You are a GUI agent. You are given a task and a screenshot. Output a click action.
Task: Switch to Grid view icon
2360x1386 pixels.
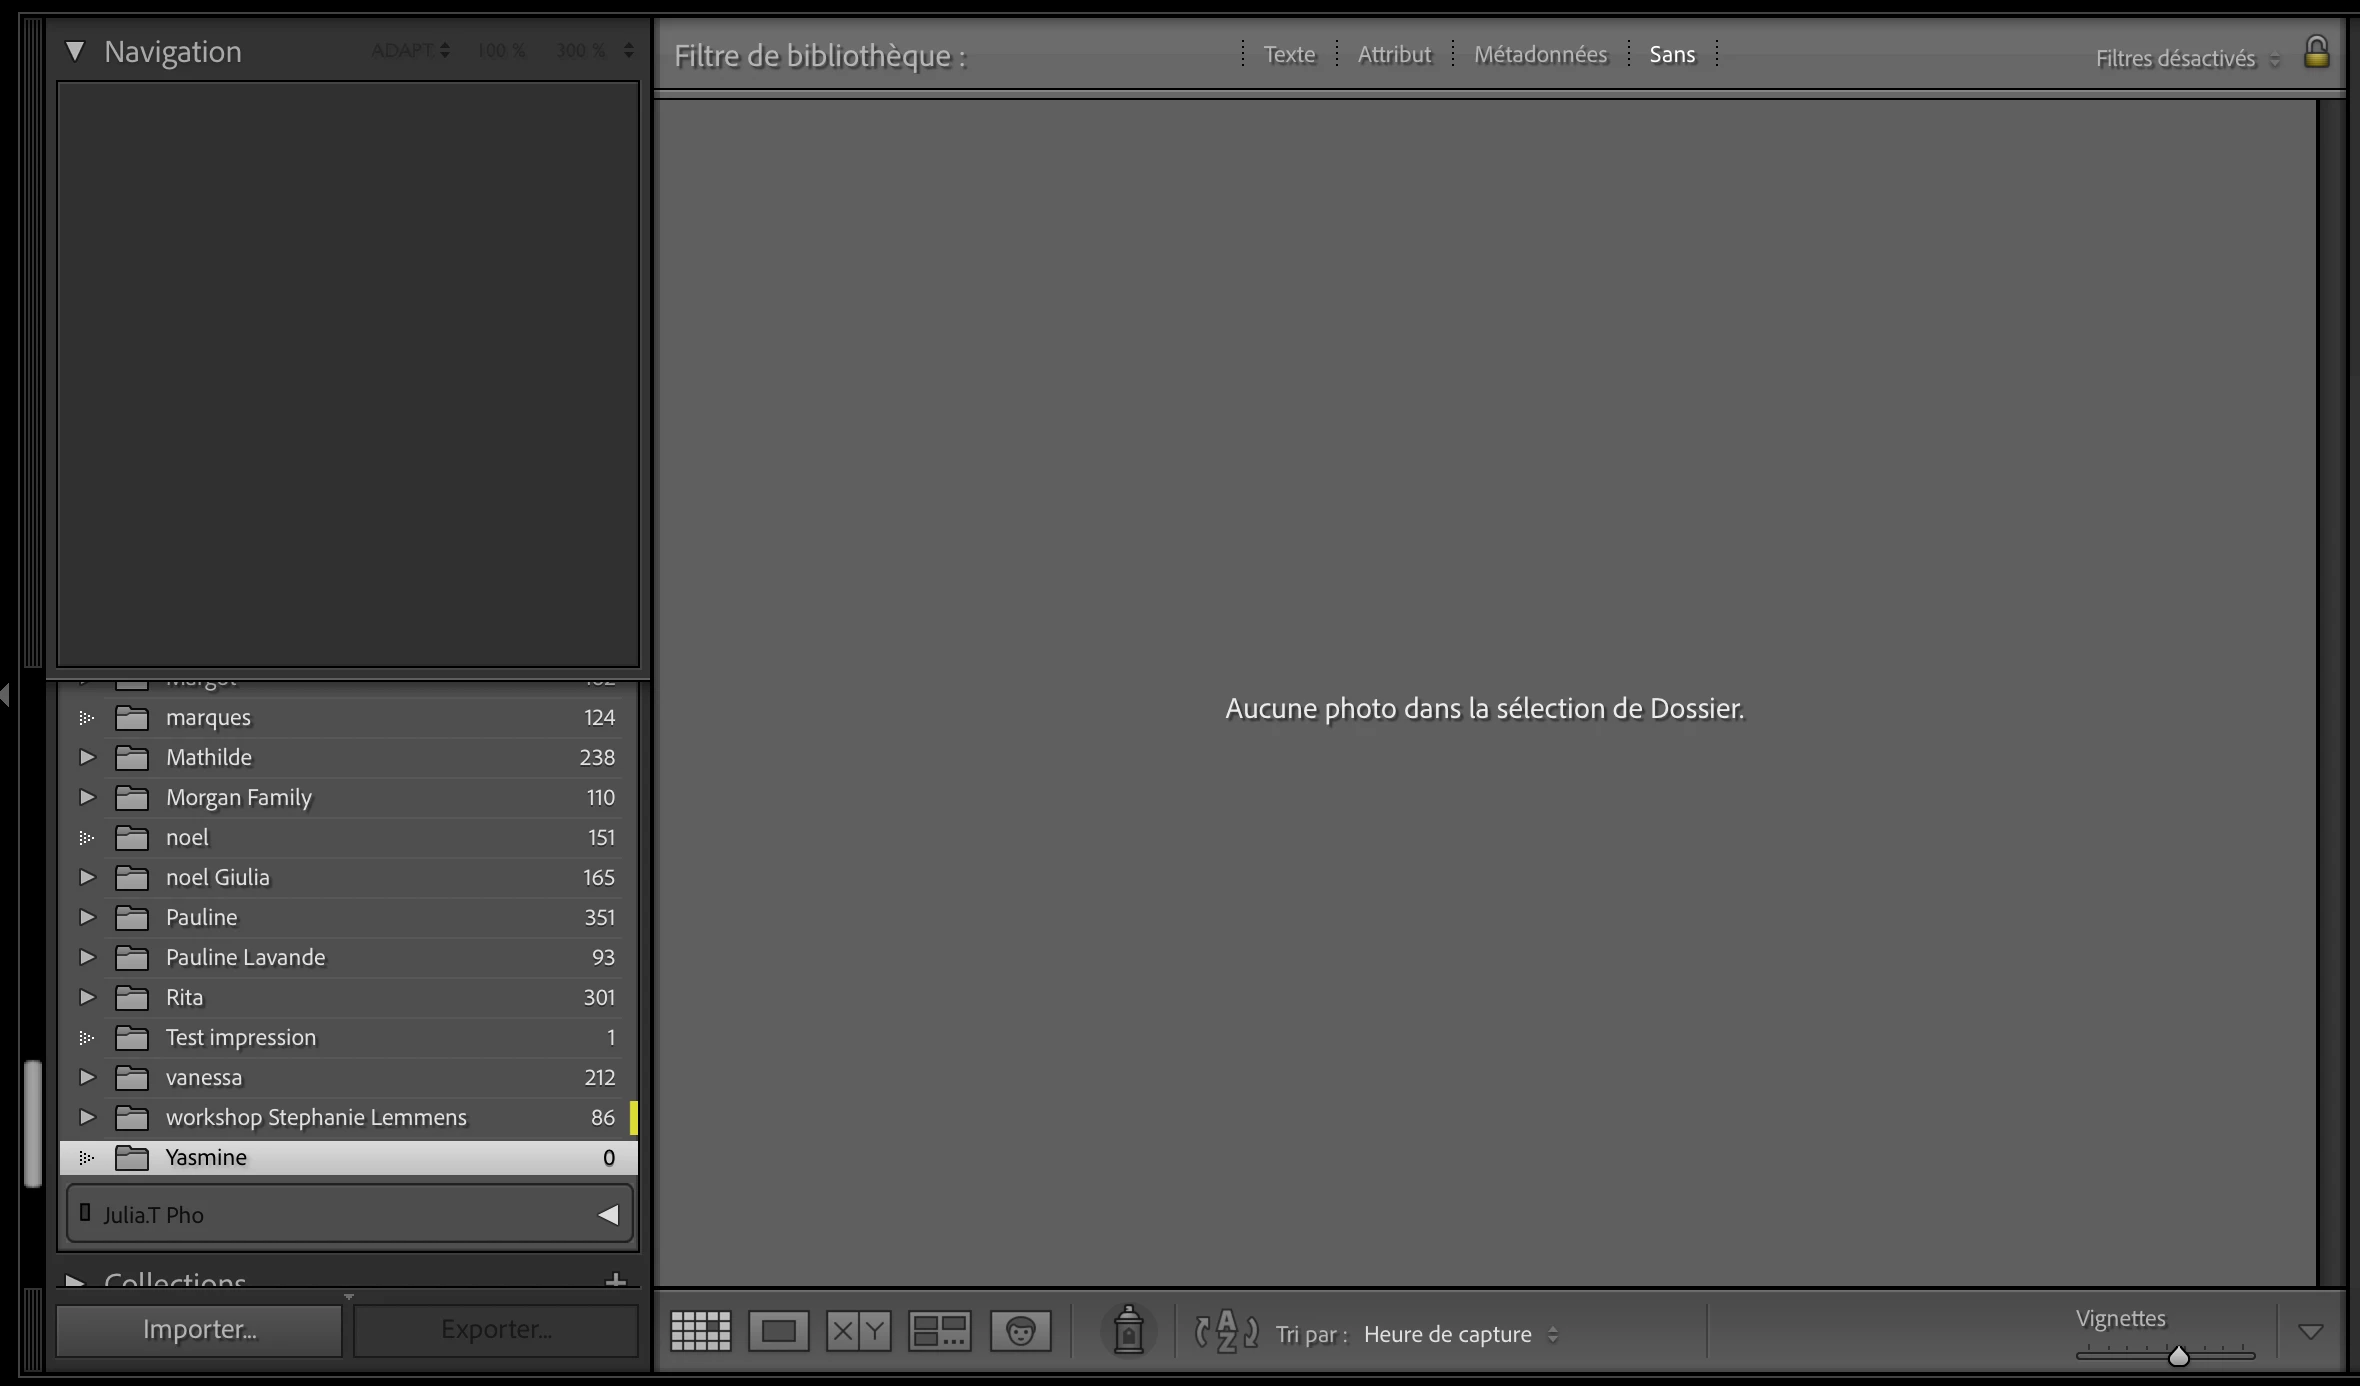(700, 1331)
